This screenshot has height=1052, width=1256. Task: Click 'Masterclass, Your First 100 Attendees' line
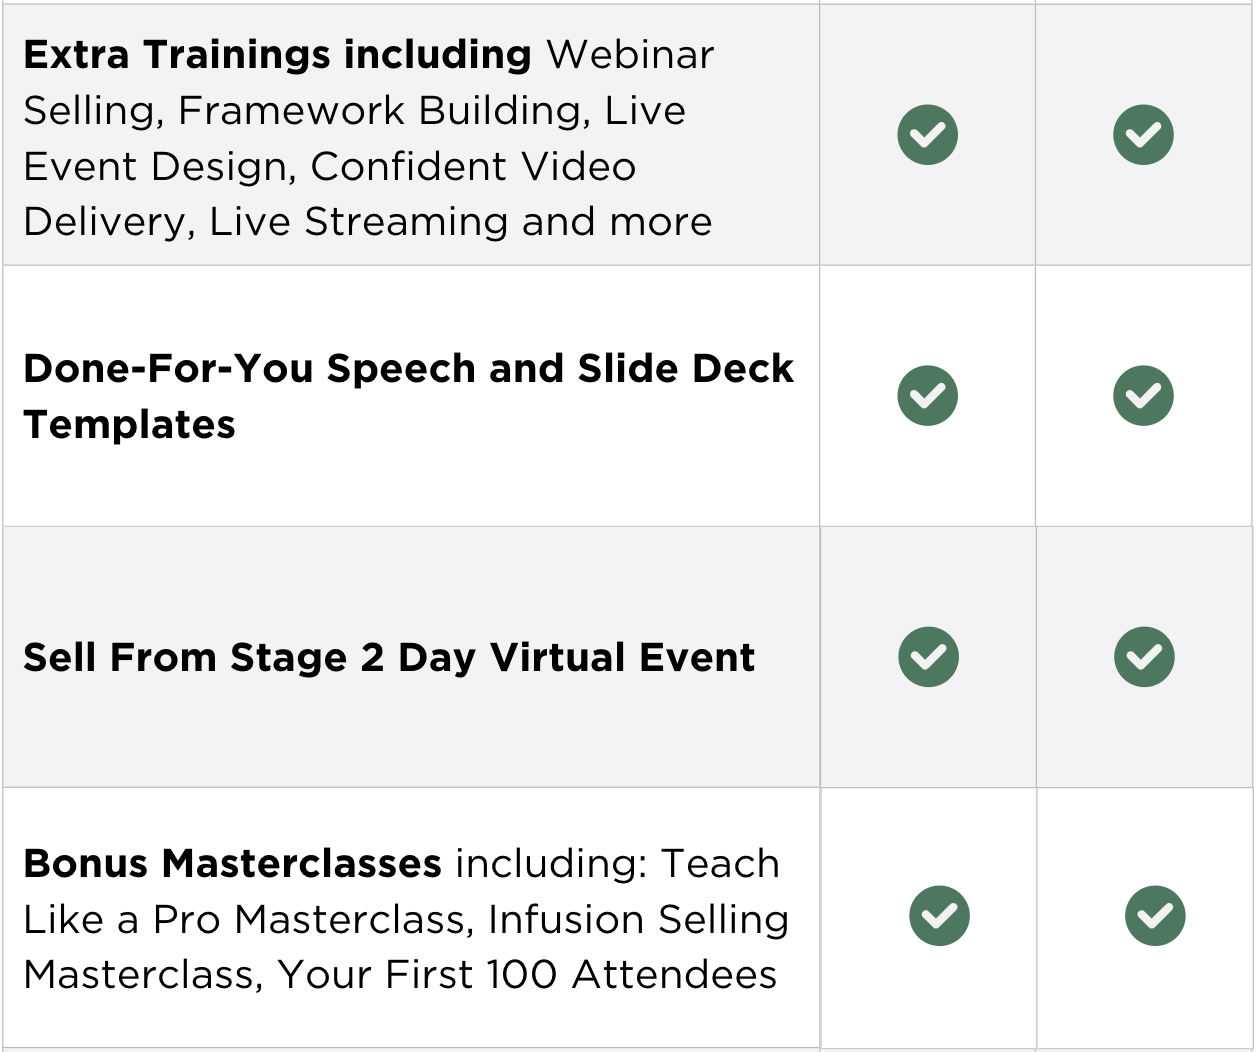pos(400,974)
